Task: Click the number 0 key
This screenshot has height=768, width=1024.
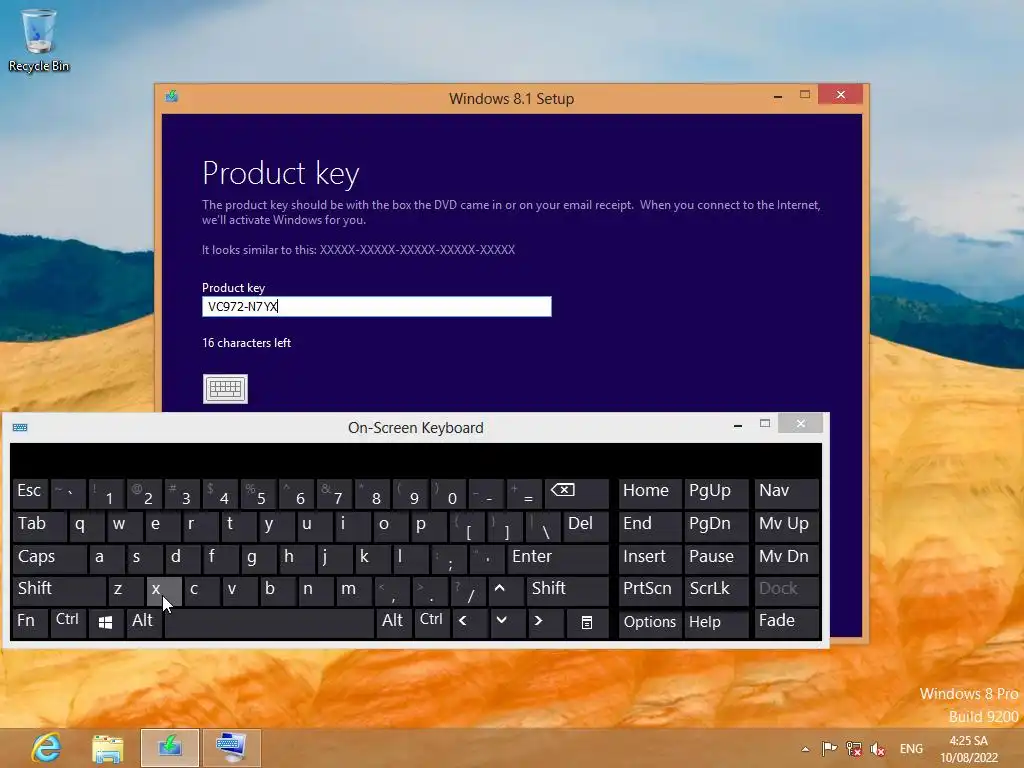Action: point(448,493)
